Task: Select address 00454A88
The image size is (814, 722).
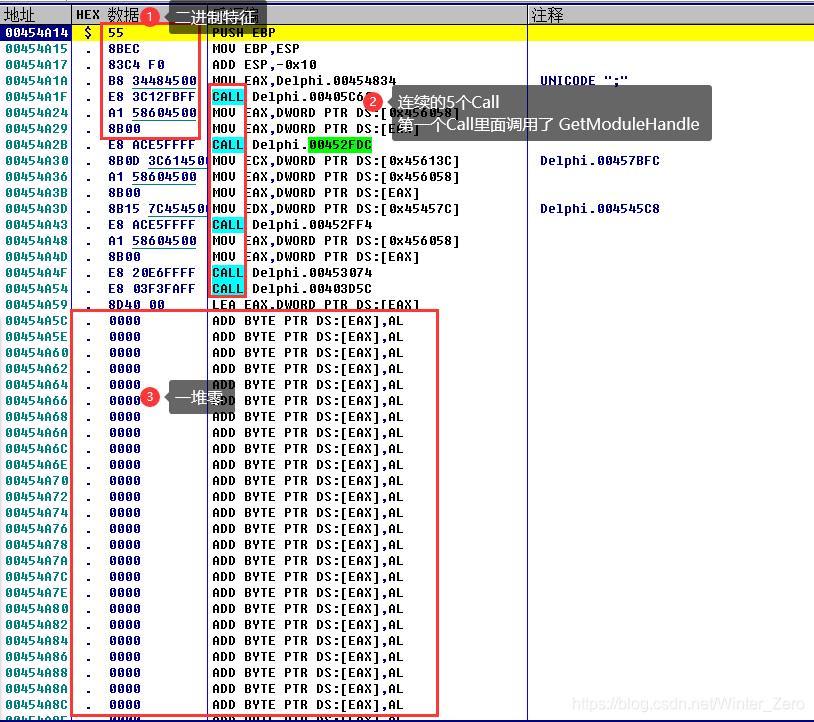Action: [x=37, y=673]
